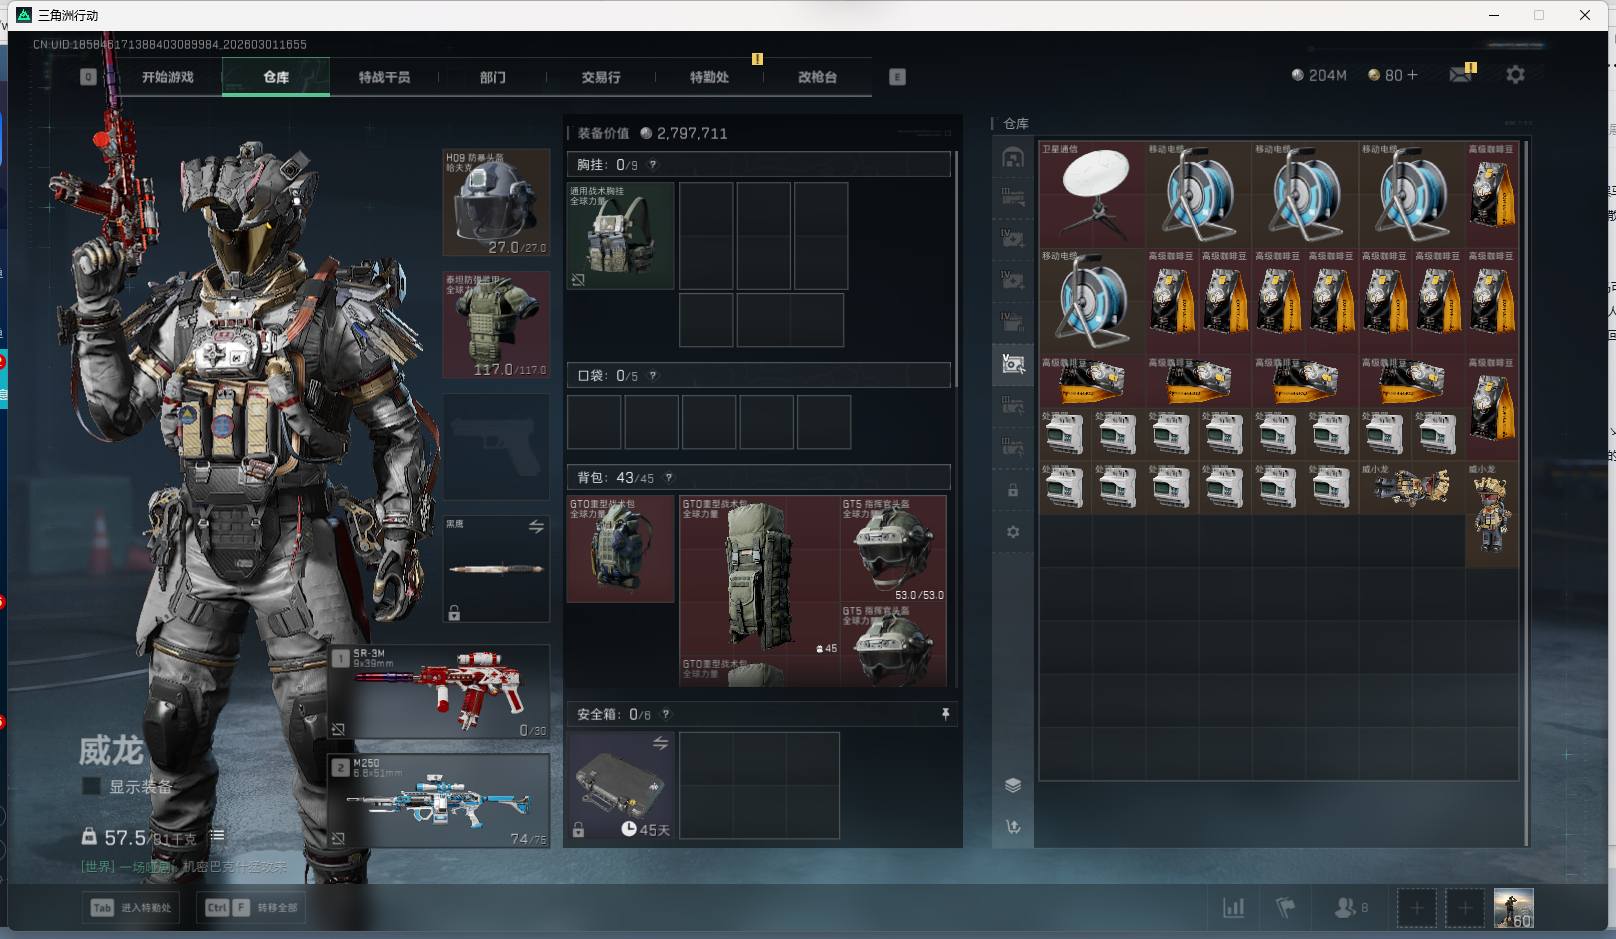
Task: Click the bottom sort icon in warehouse sidebar
Action: click(1013, 827)
